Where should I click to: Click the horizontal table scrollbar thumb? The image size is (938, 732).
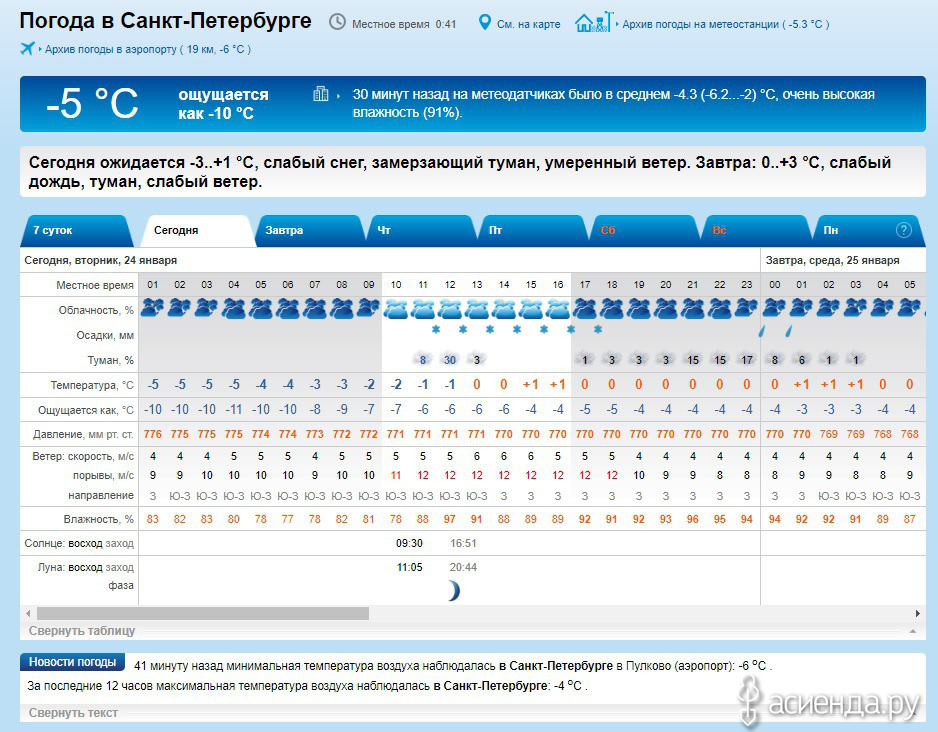tap(203, 614)
